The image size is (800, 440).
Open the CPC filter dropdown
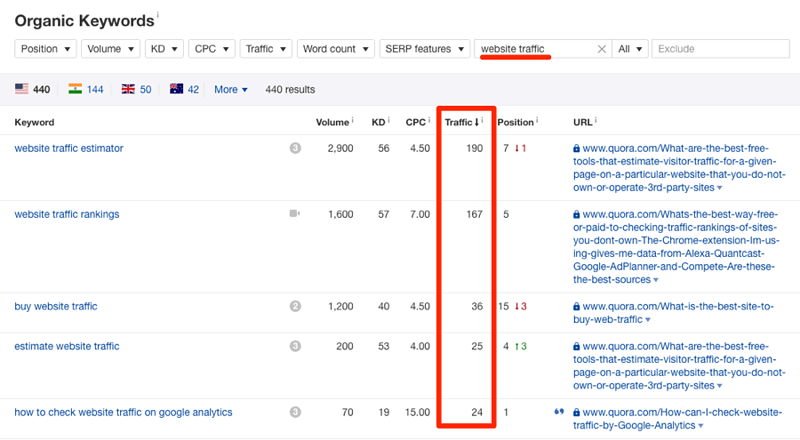pos(212,49)
